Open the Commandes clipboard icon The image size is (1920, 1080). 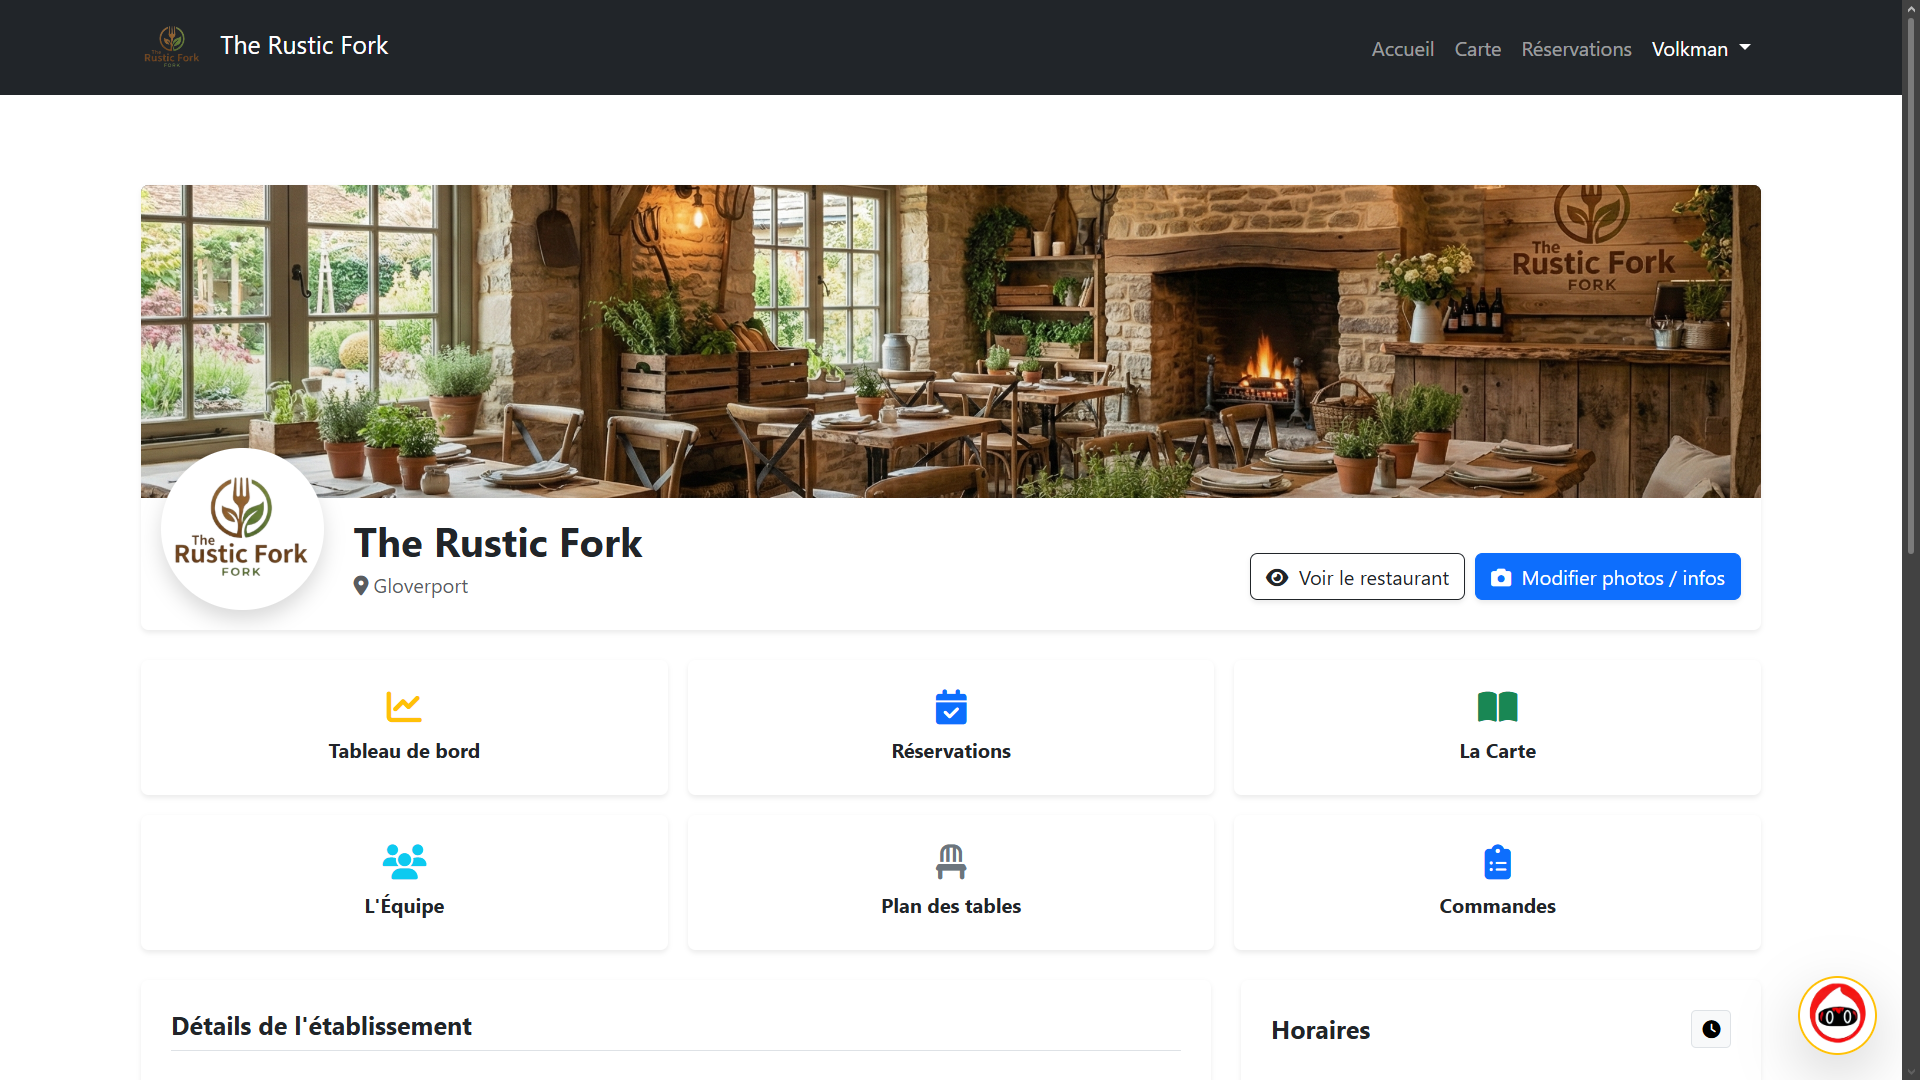pos(1496,861)
